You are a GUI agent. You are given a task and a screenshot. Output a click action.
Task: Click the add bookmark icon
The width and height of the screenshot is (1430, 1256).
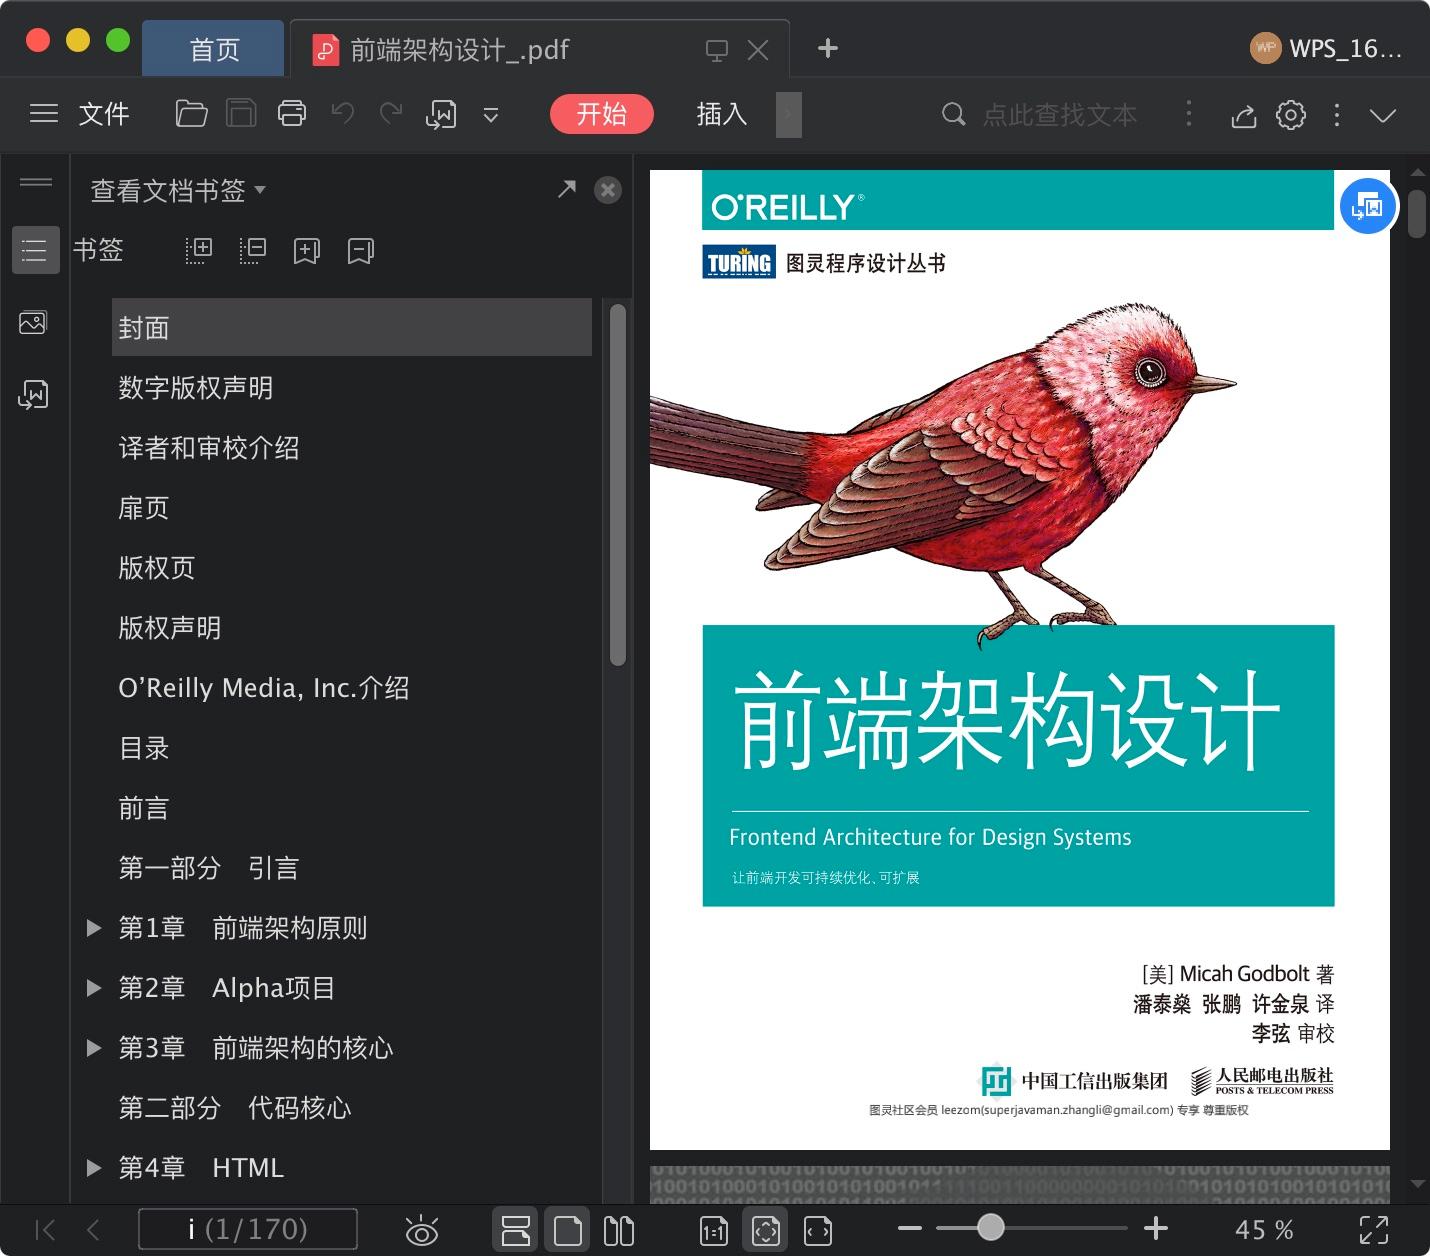tap(307, 251)
